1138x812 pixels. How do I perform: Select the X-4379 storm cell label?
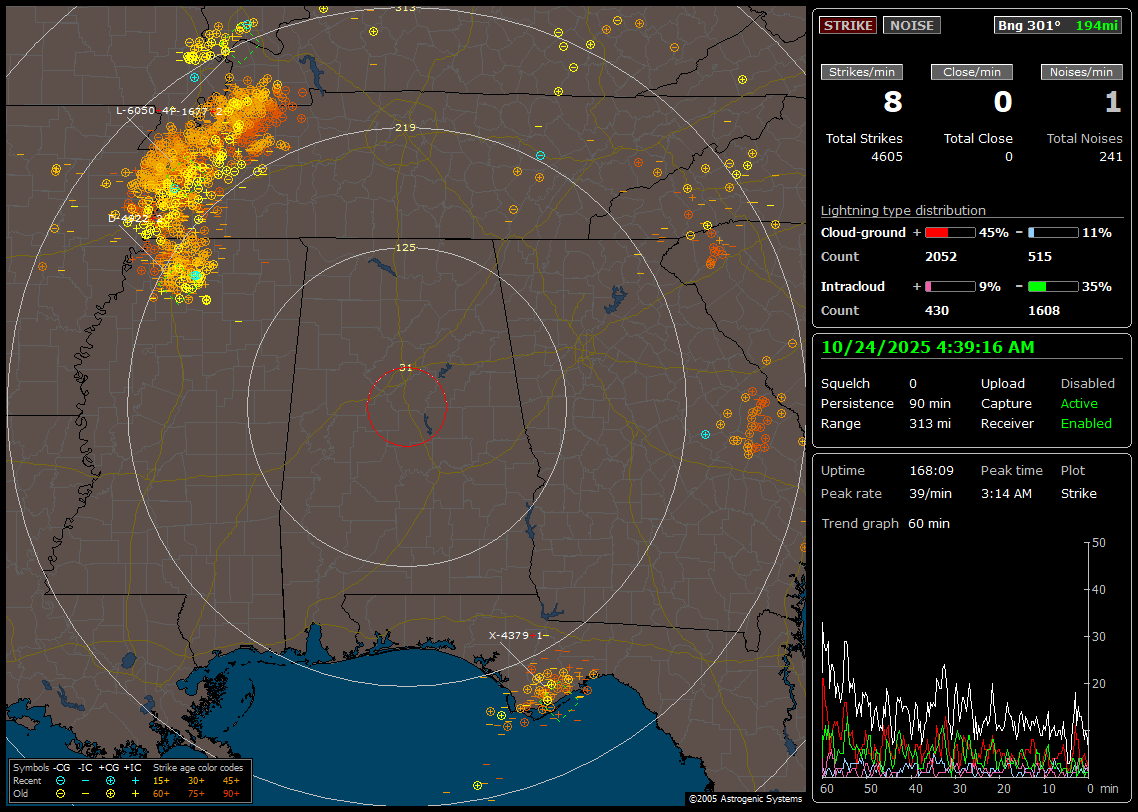point(508,635)
